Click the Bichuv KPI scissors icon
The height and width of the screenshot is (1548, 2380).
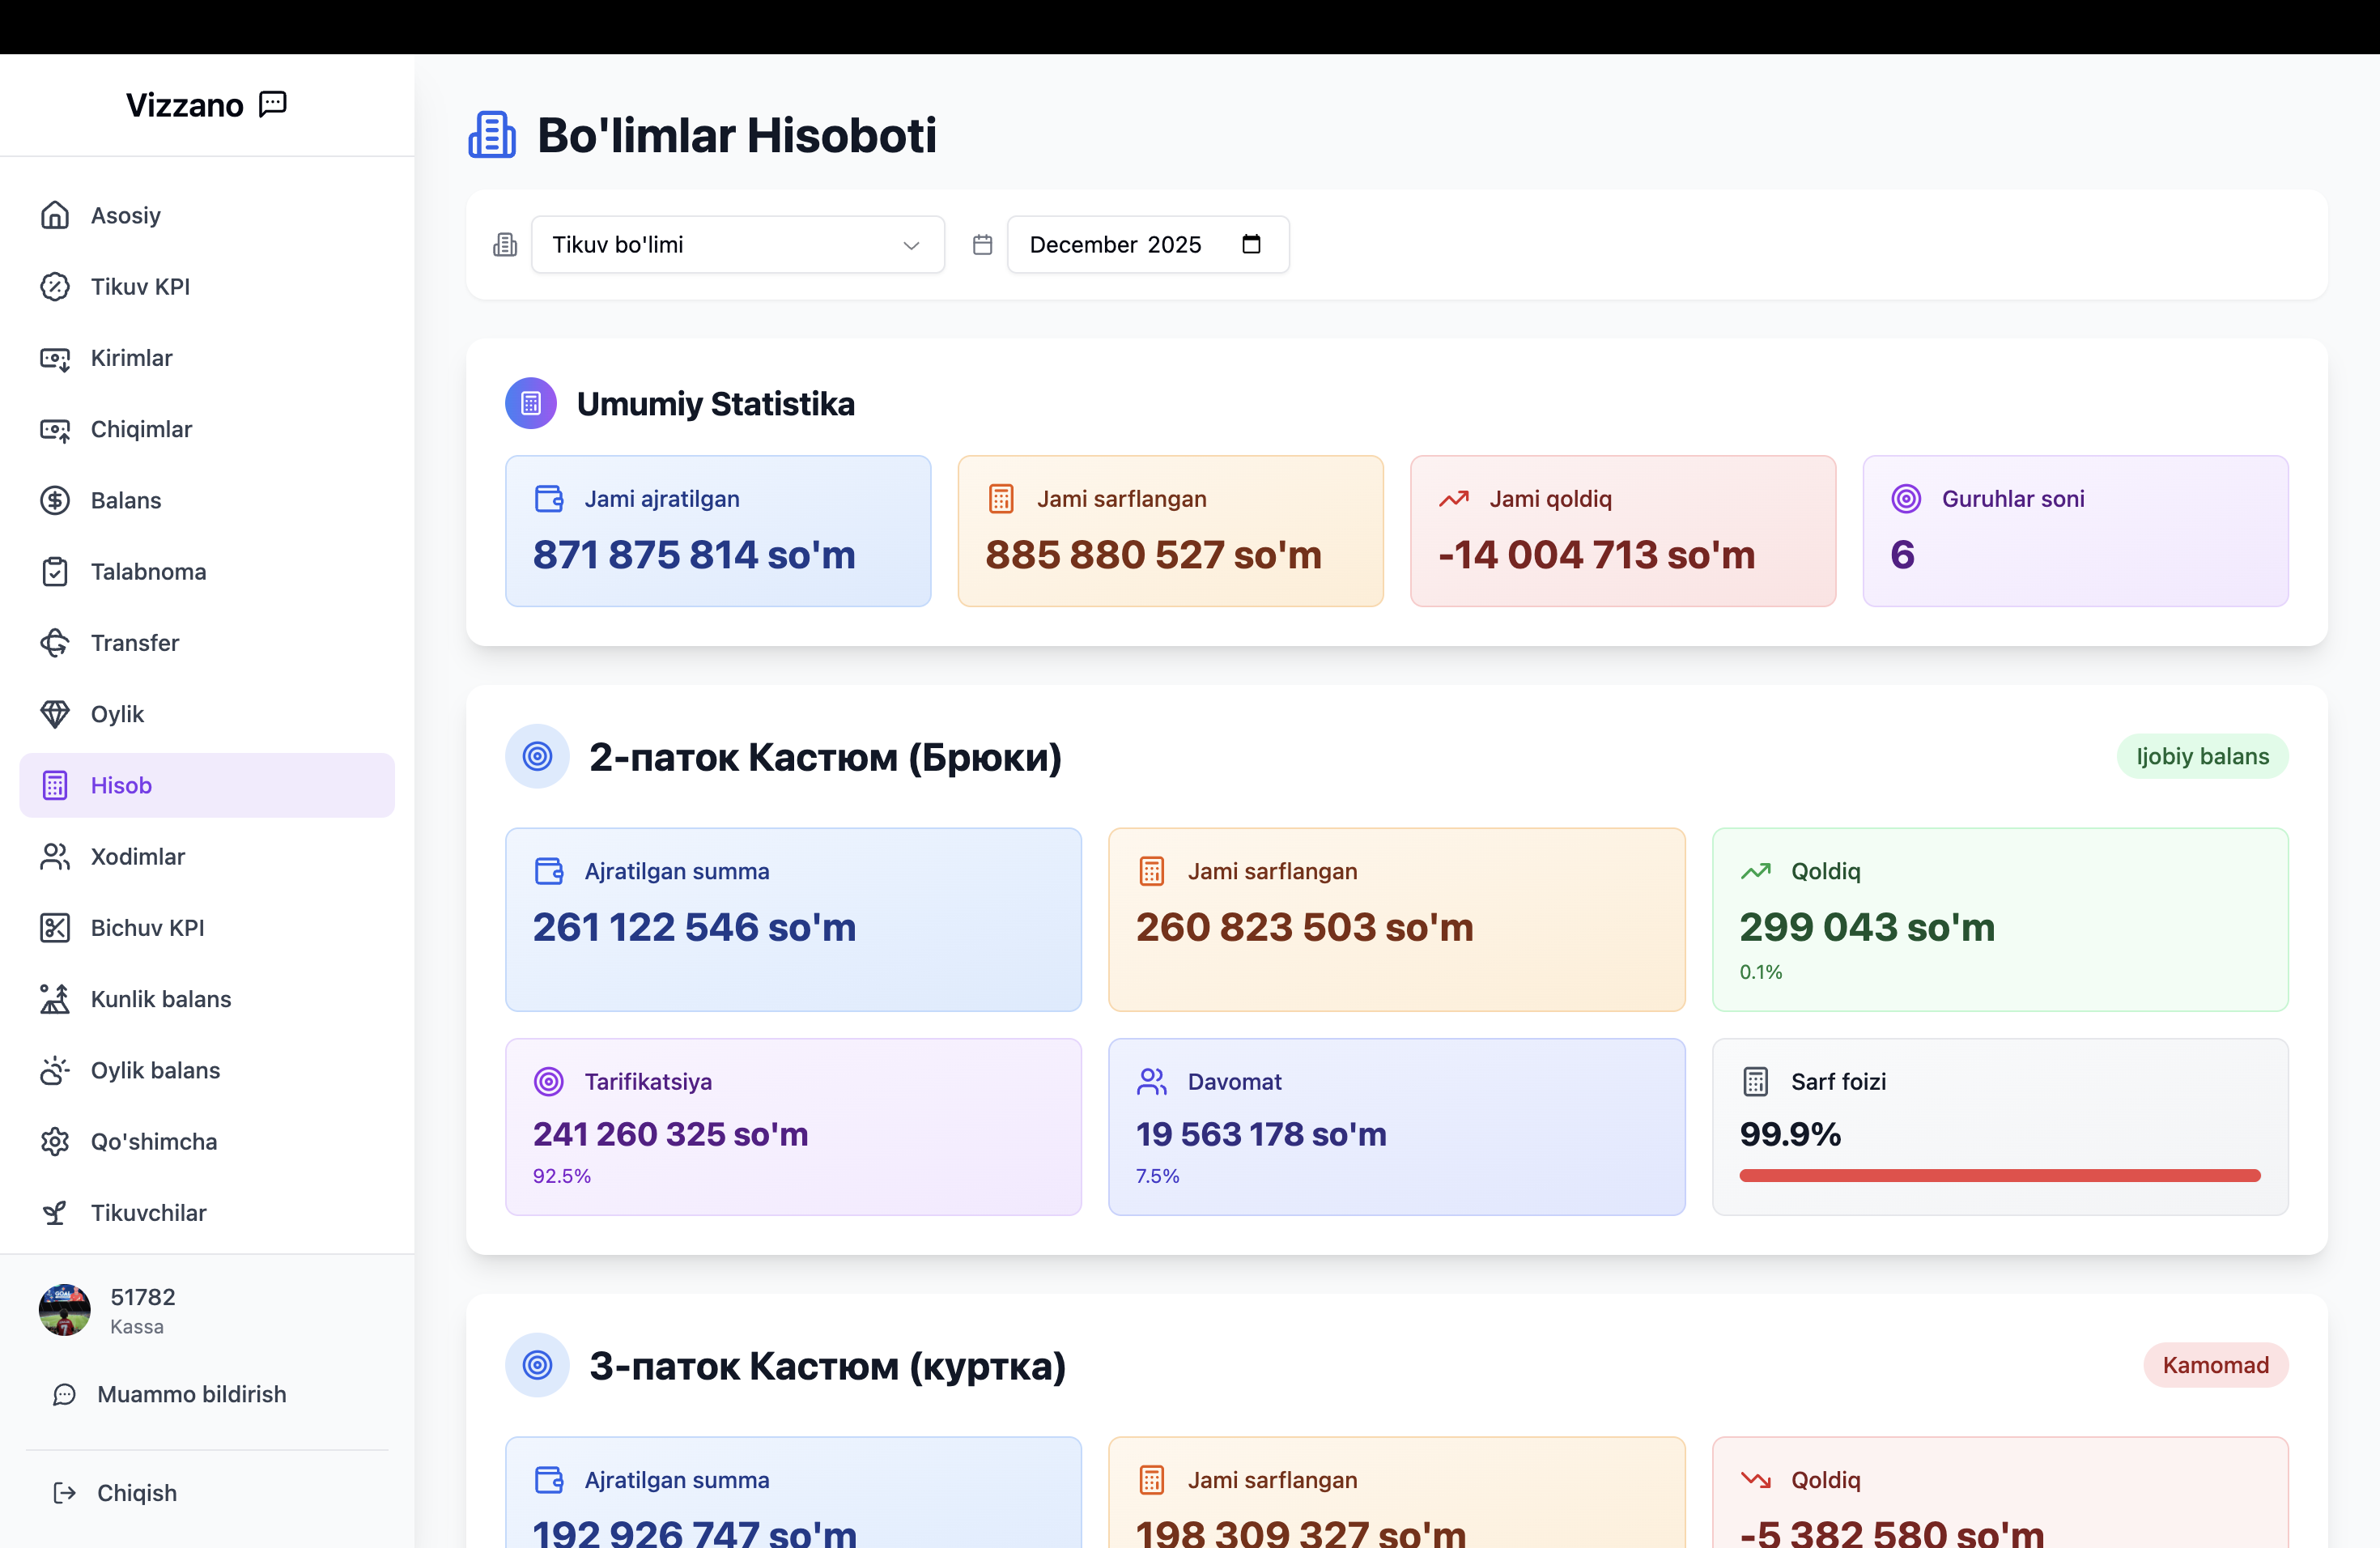click(55, 928)
